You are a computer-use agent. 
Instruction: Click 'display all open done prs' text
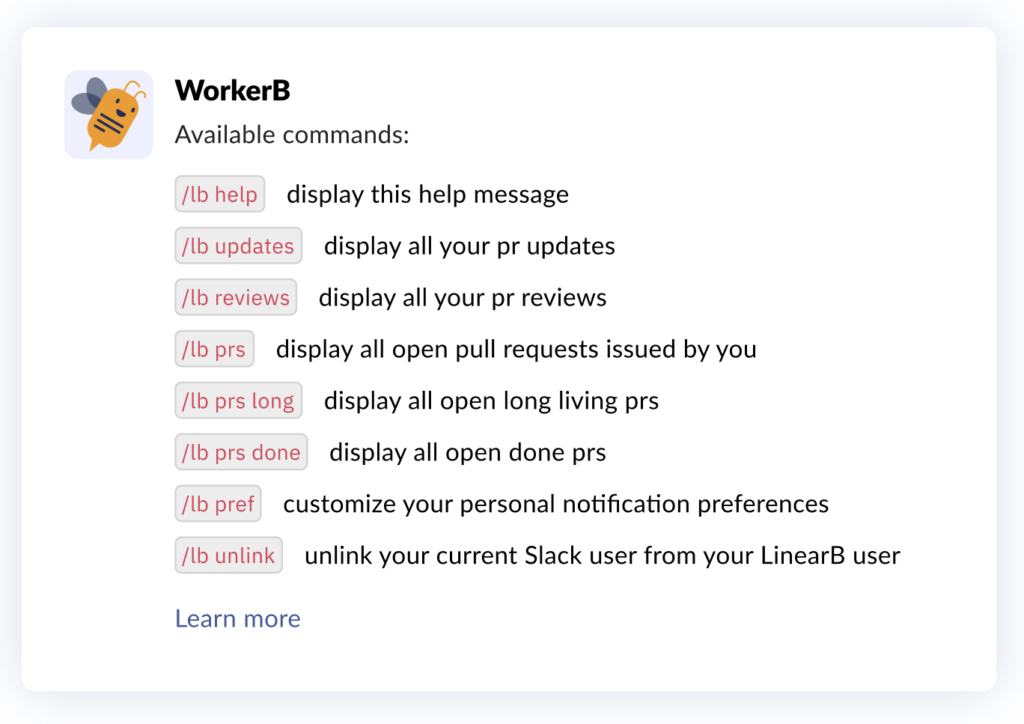tap(468, 452)
